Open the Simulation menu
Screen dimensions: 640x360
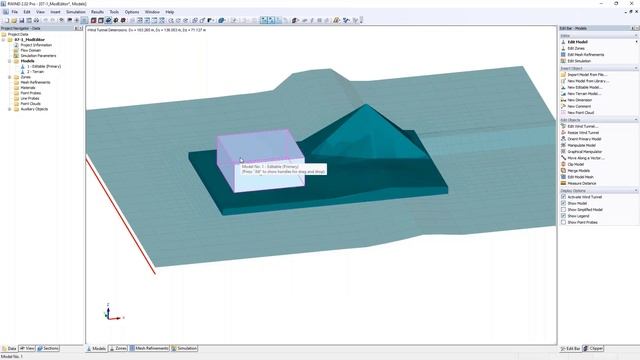76,12
